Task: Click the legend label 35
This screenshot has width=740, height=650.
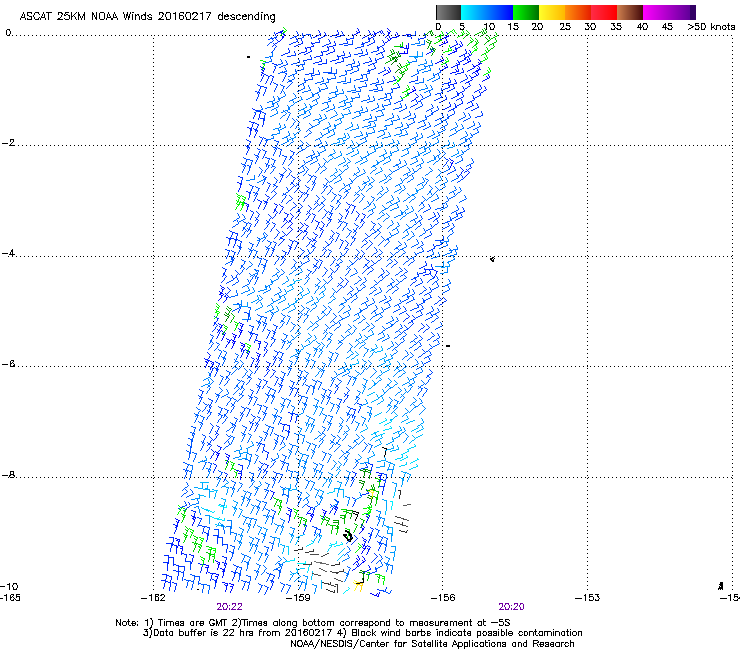Action: 616,27
